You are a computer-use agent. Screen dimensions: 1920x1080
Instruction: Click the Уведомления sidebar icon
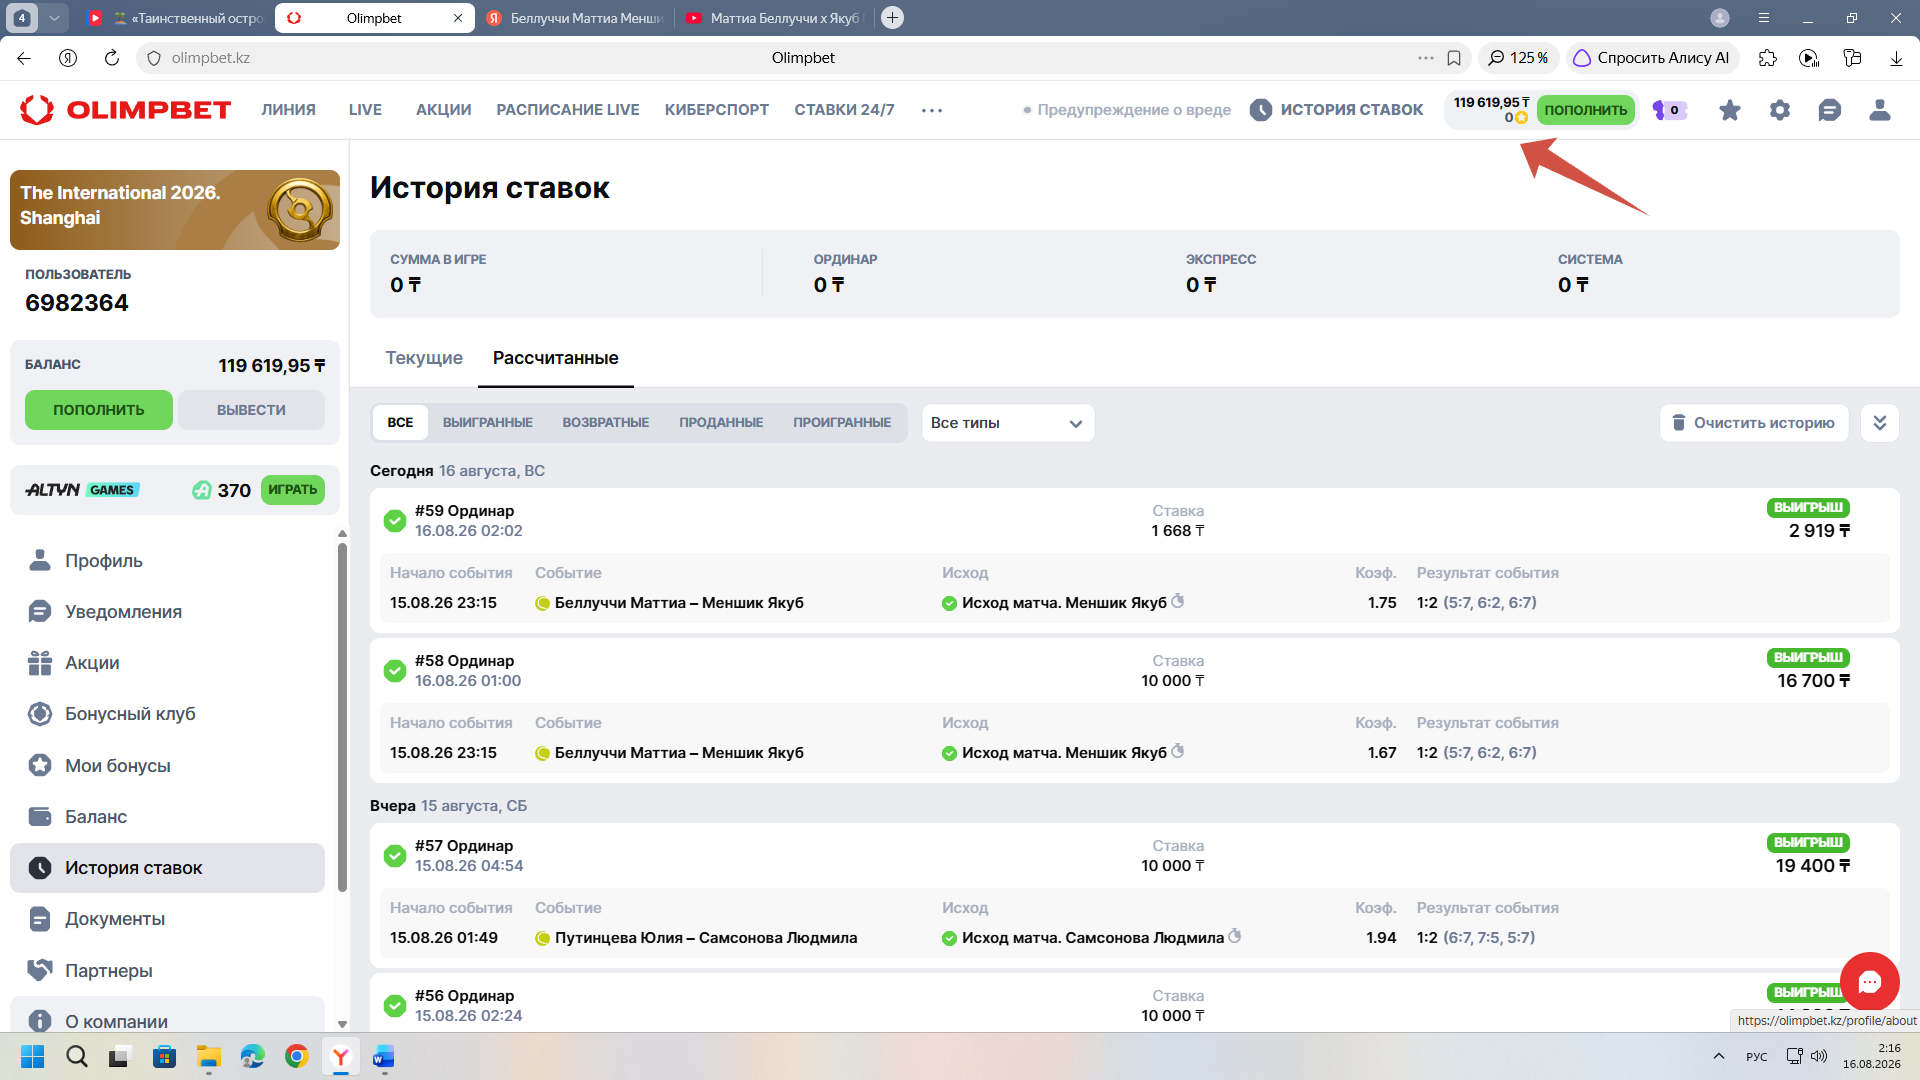(40, 611)
